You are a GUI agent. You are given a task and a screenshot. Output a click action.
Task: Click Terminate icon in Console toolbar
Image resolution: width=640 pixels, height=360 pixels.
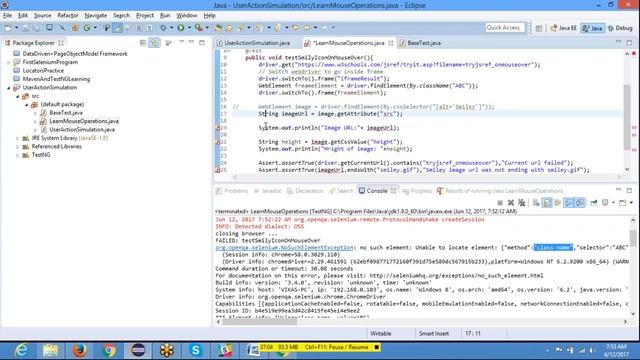500,203
